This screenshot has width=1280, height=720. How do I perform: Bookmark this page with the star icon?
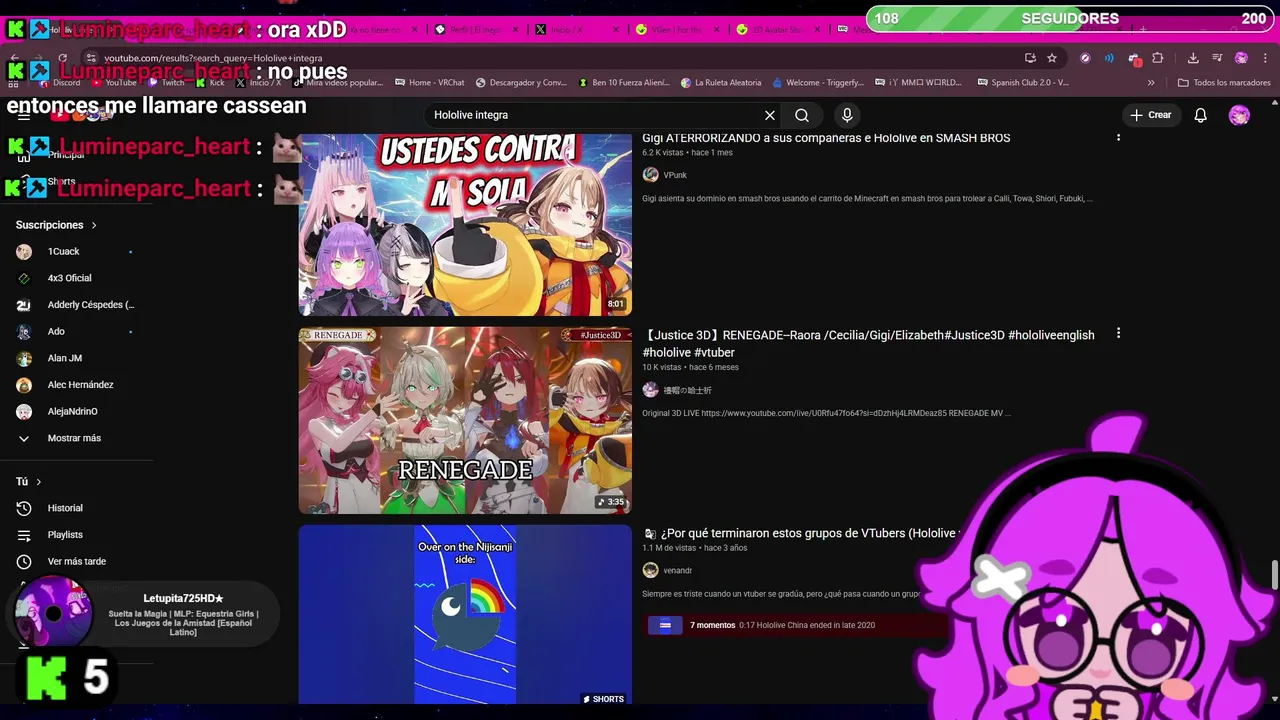tap(1052, 58)
